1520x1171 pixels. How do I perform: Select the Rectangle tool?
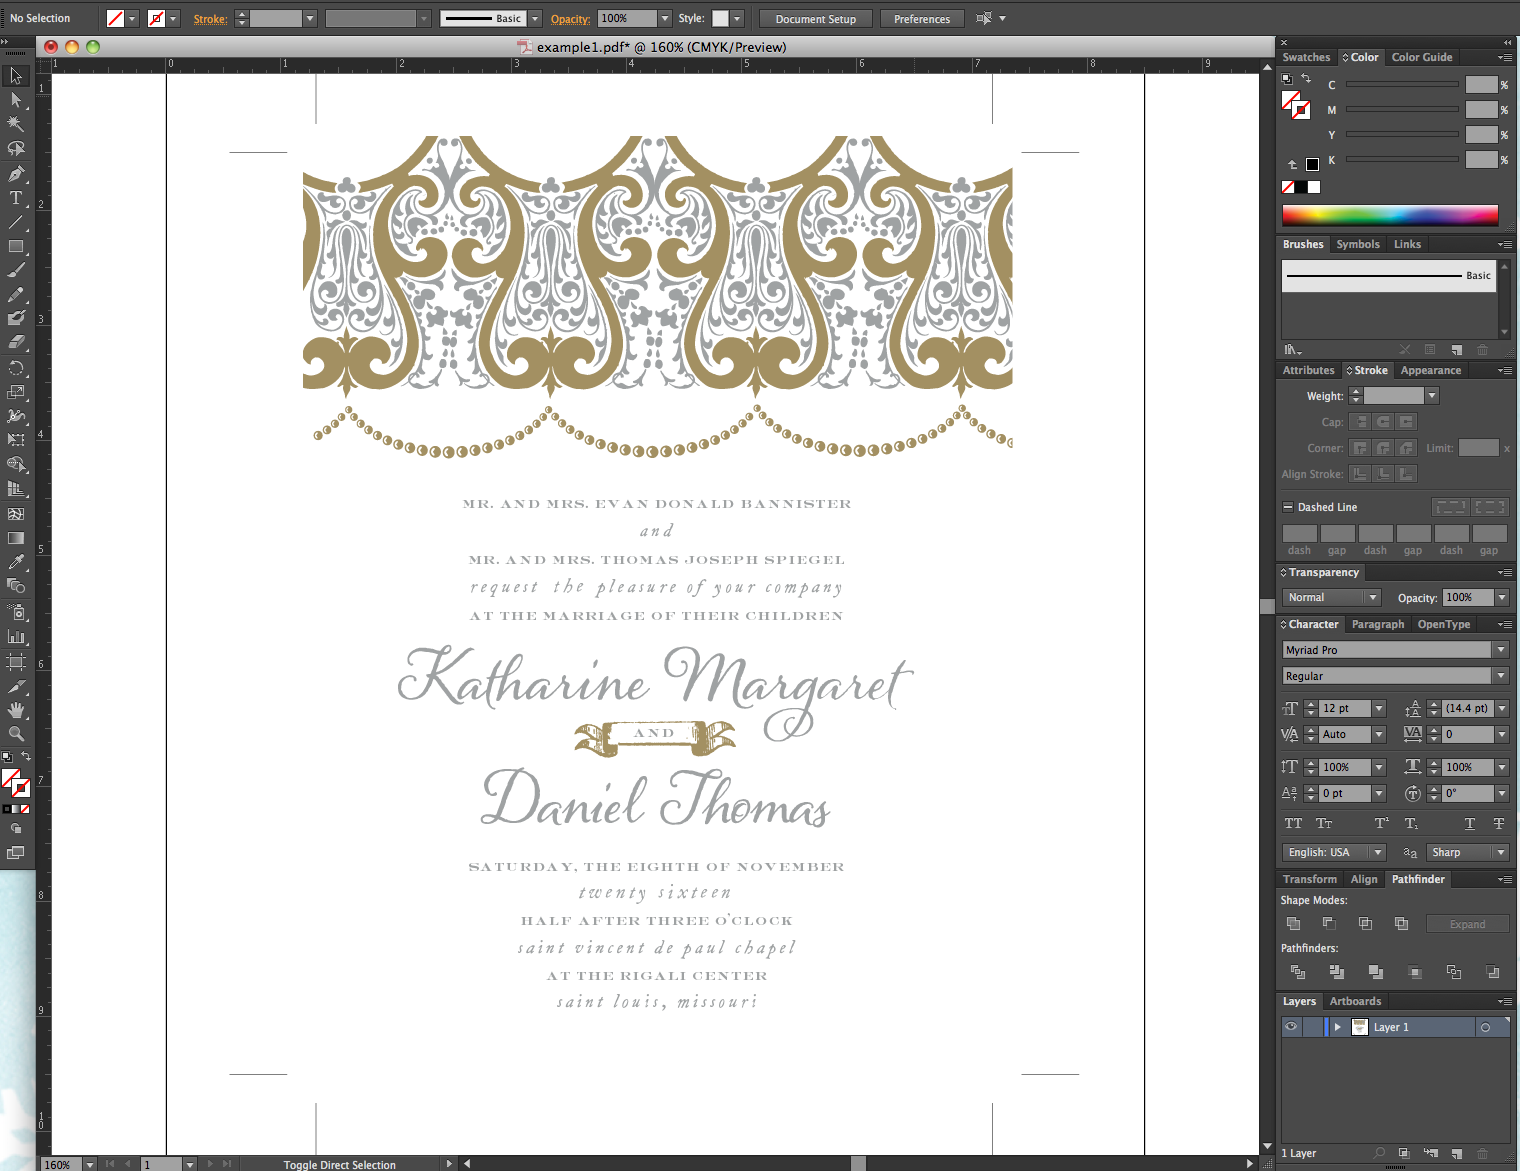pos(16,246)
